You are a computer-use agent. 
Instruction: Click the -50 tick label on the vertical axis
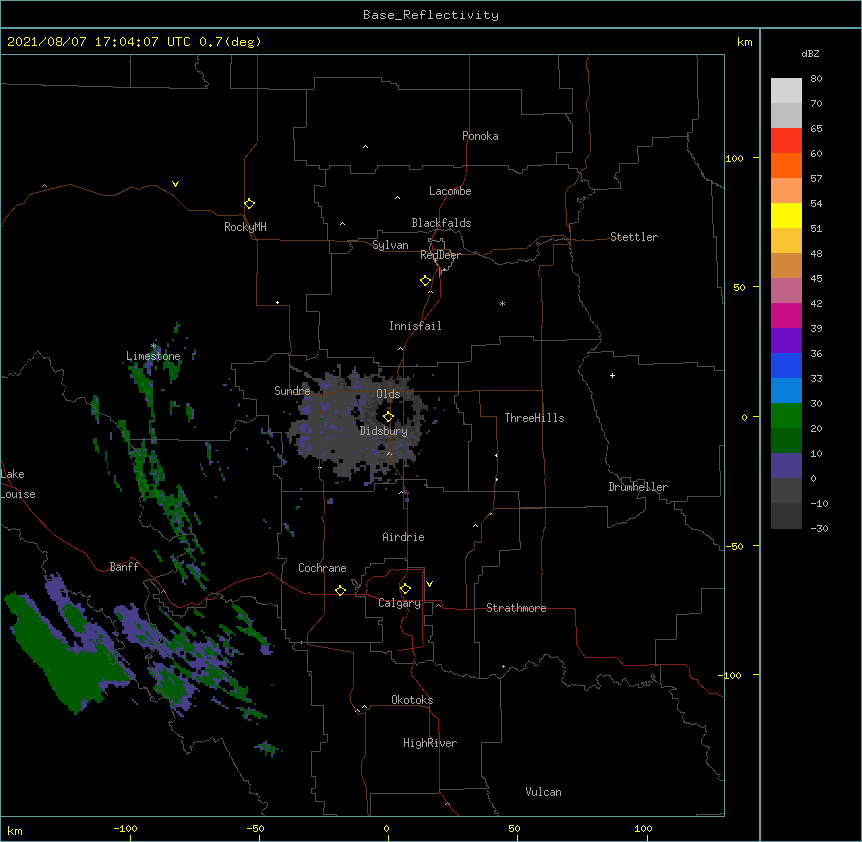(x=734, y=546)
